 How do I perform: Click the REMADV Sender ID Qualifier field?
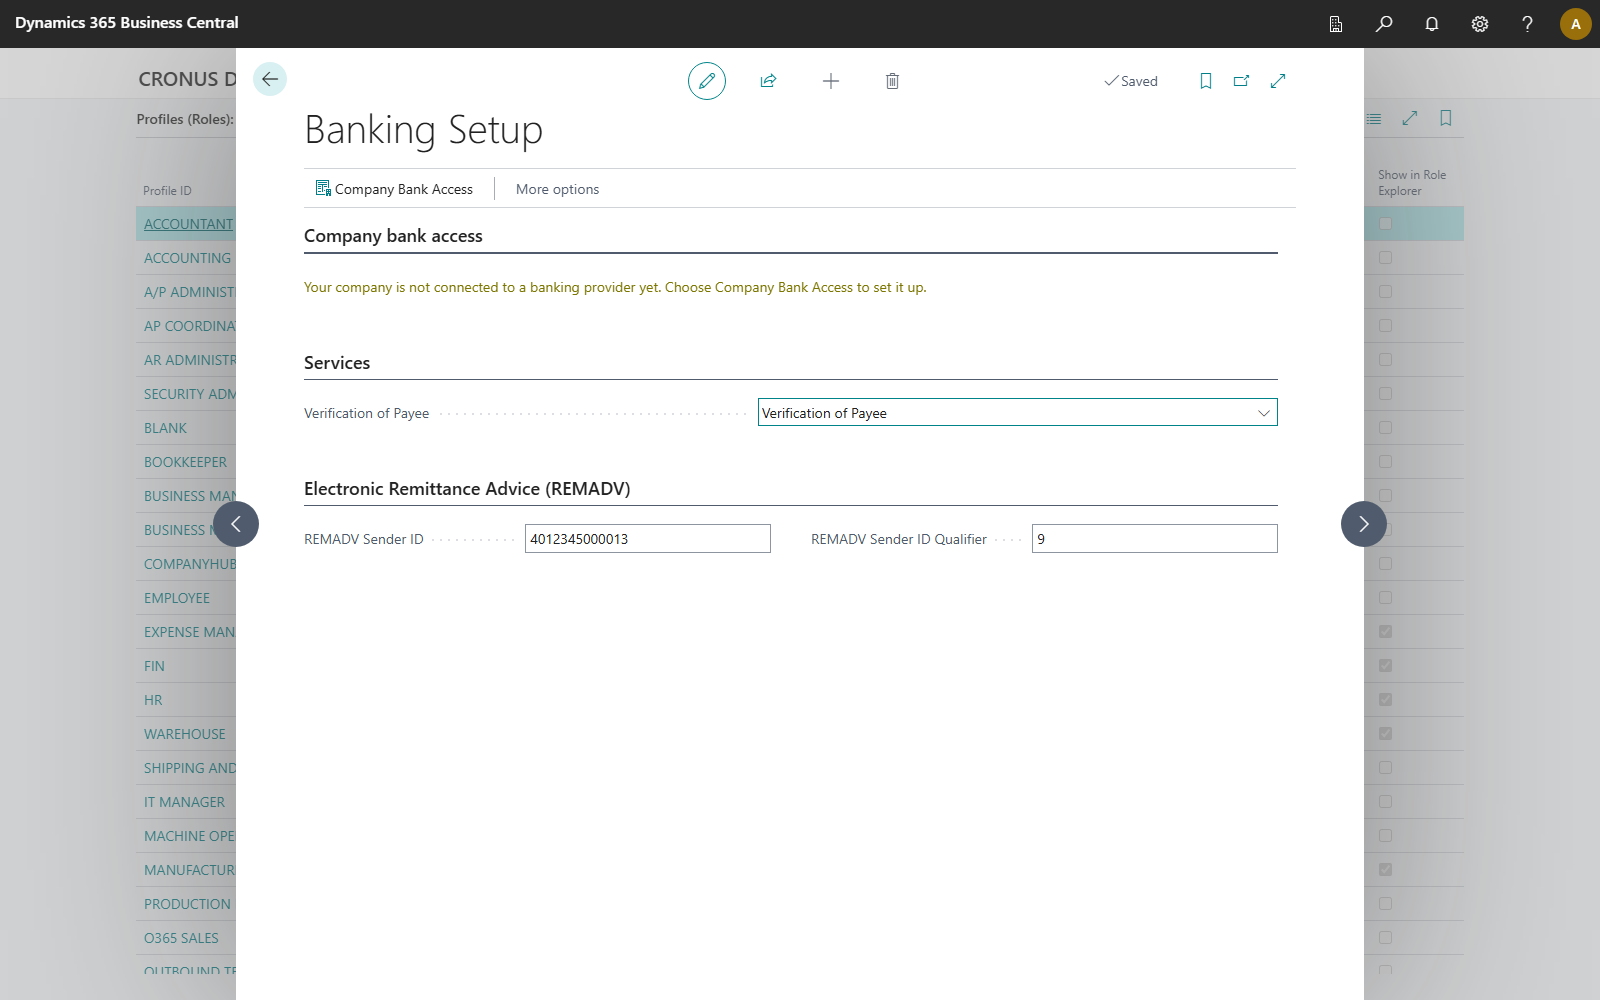click(x=1155, y=538)
